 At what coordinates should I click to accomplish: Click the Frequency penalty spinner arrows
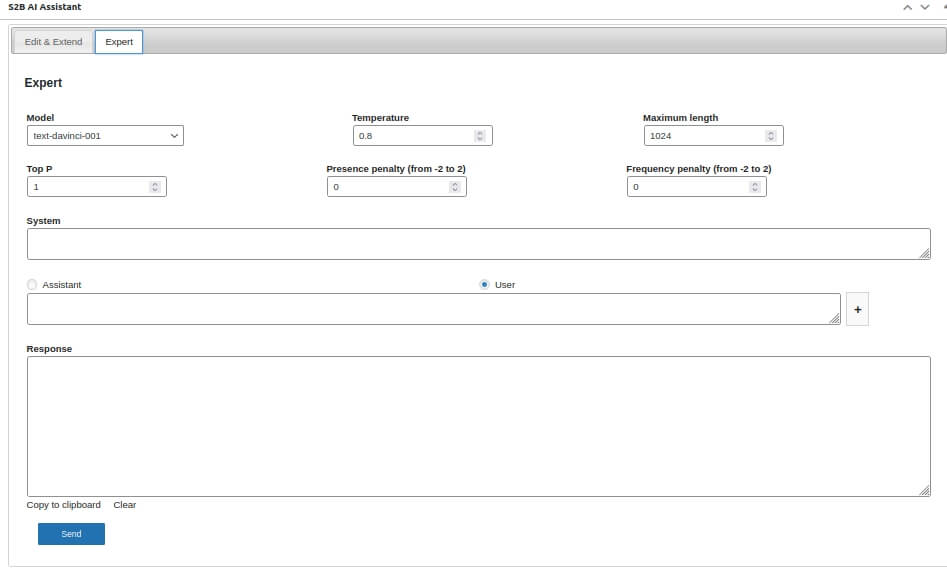click(754, 187)
